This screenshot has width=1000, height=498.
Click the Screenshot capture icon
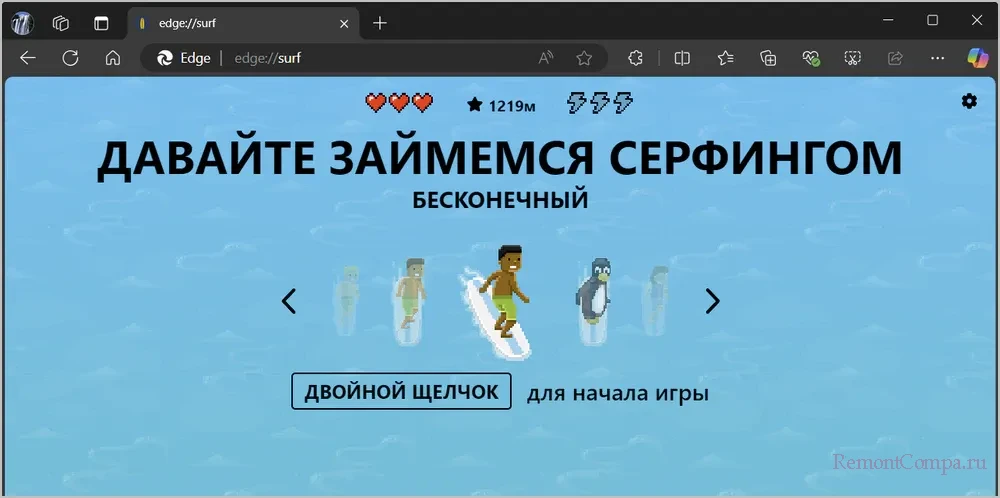(853, 58)
